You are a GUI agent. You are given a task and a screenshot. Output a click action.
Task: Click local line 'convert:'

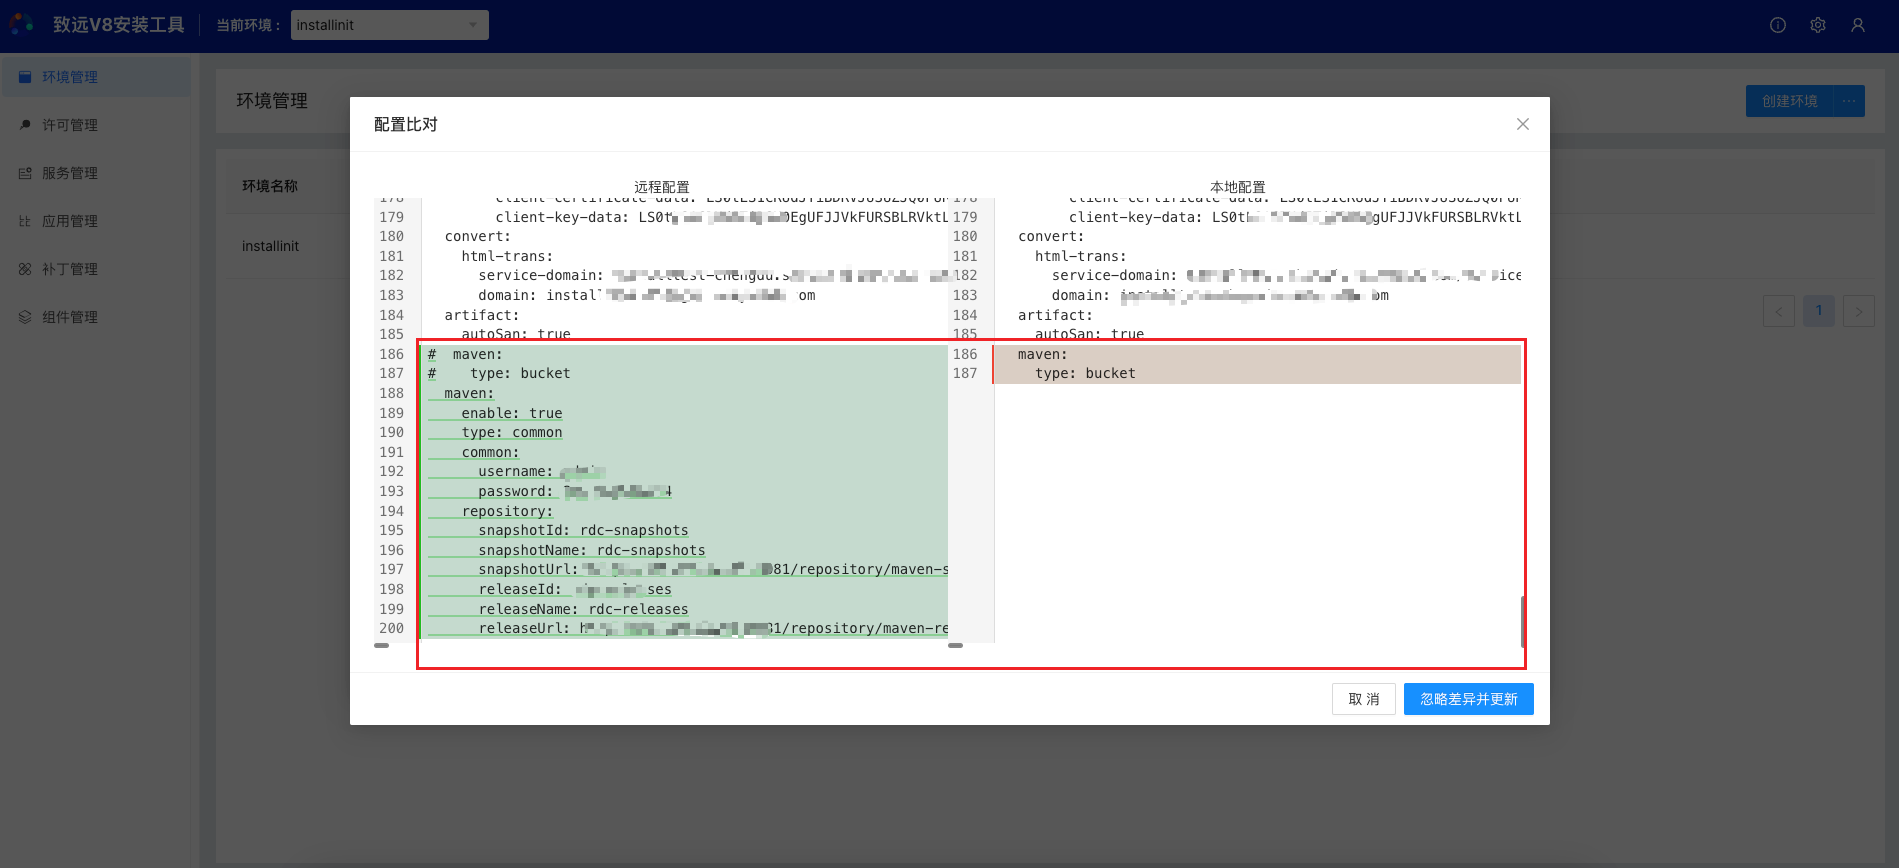[x=1051, y=236]
